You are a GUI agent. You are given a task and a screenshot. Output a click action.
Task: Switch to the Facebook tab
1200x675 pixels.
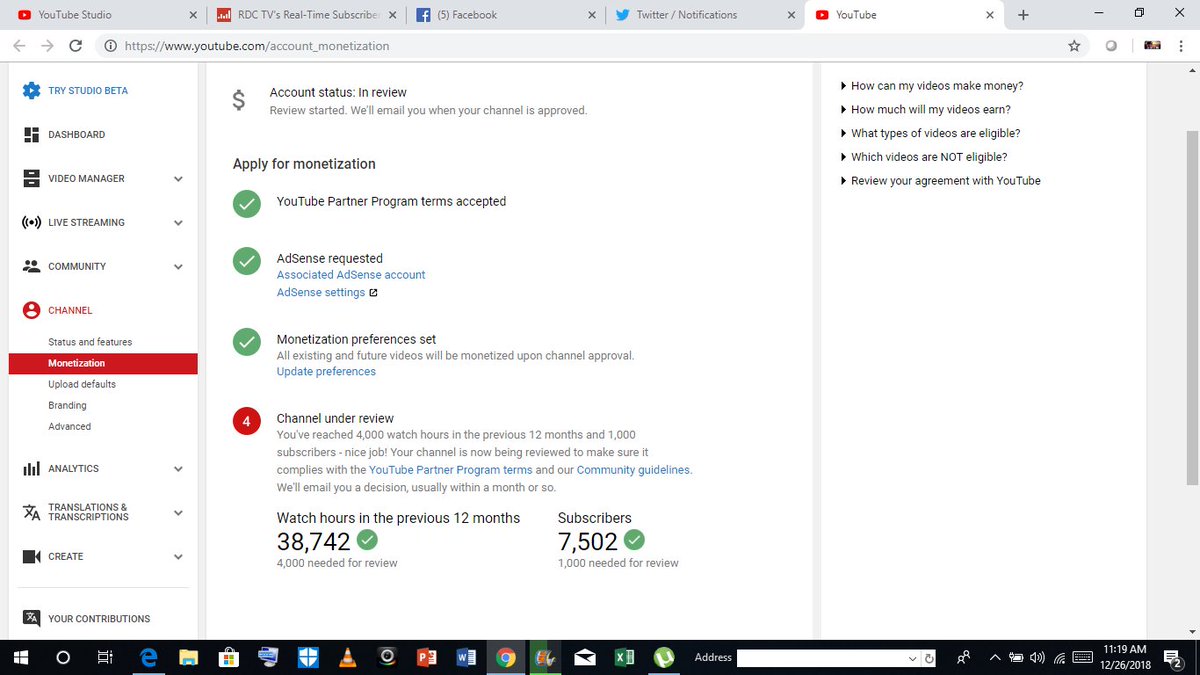point(505,15)
